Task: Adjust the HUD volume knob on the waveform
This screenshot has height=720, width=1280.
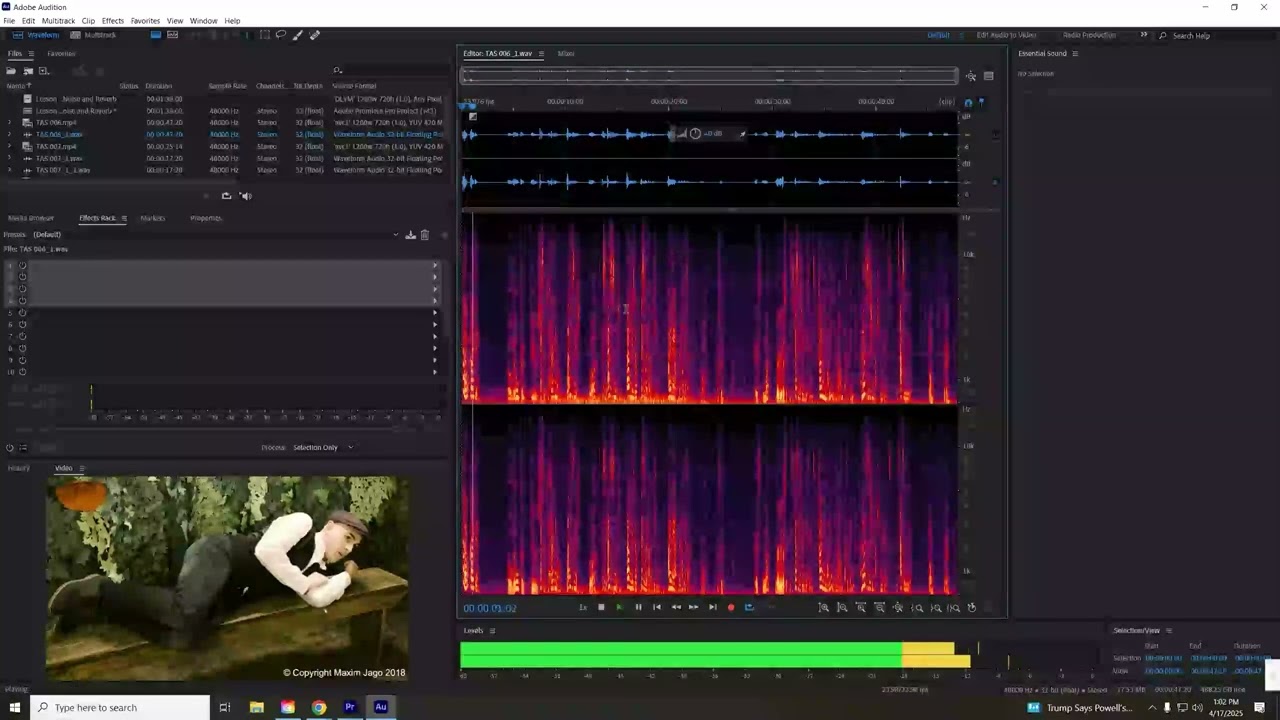Action: pyautogui.click(x=695, y=134)
